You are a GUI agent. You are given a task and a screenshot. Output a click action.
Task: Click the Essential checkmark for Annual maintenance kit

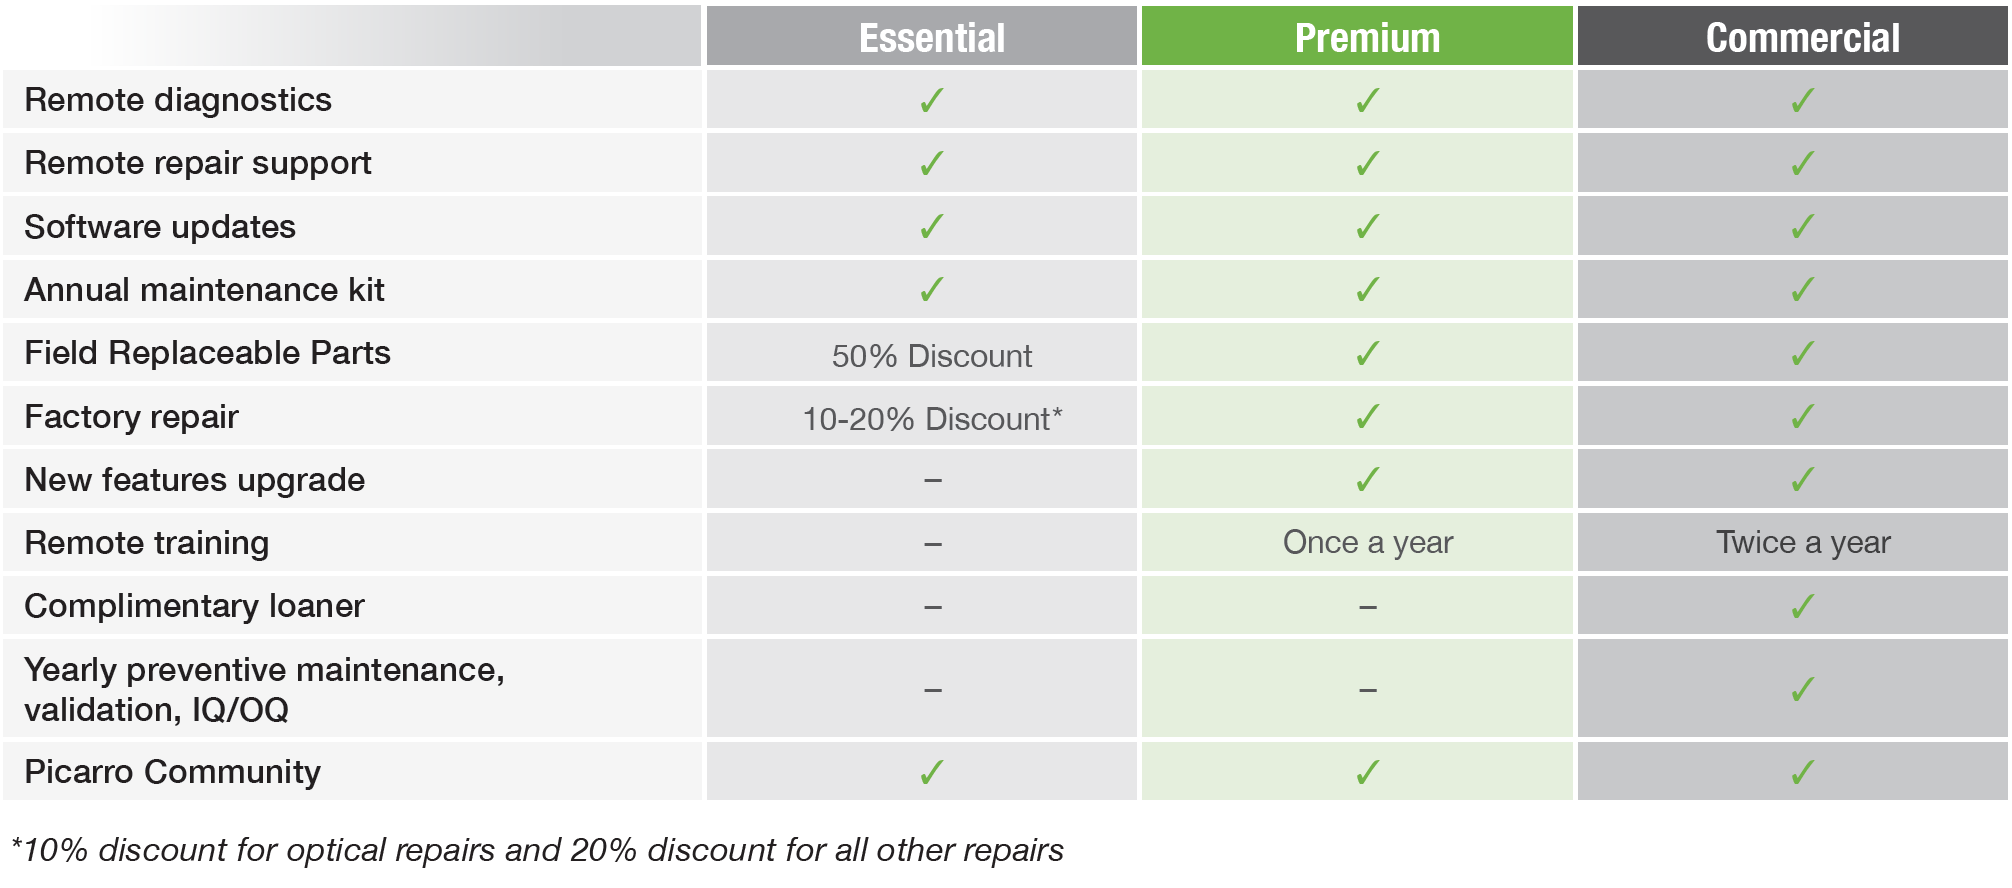931,290
